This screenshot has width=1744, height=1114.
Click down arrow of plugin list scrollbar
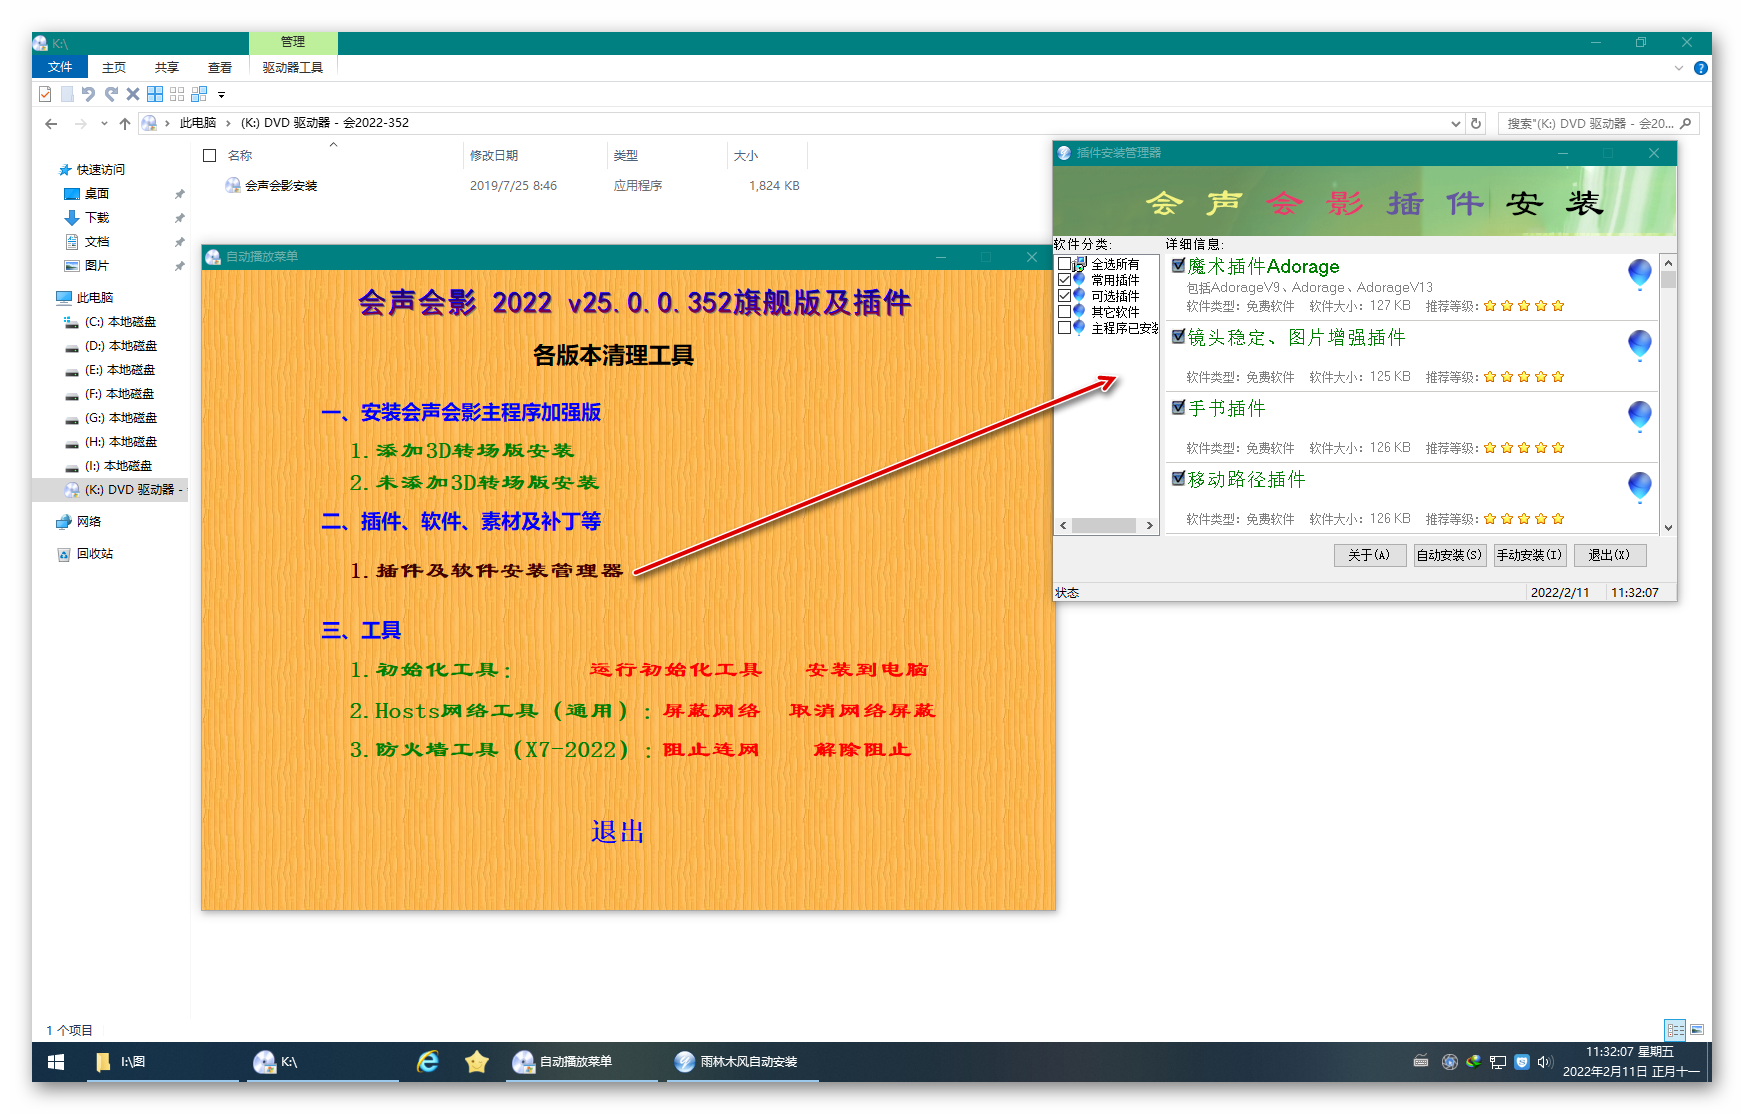pos(1668,527)
